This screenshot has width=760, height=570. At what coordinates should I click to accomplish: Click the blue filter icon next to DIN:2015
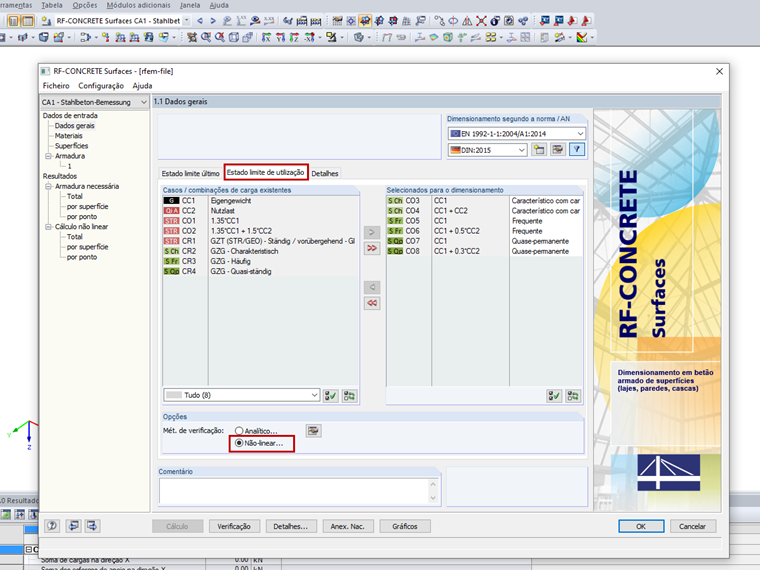click(x=577, y=150)
